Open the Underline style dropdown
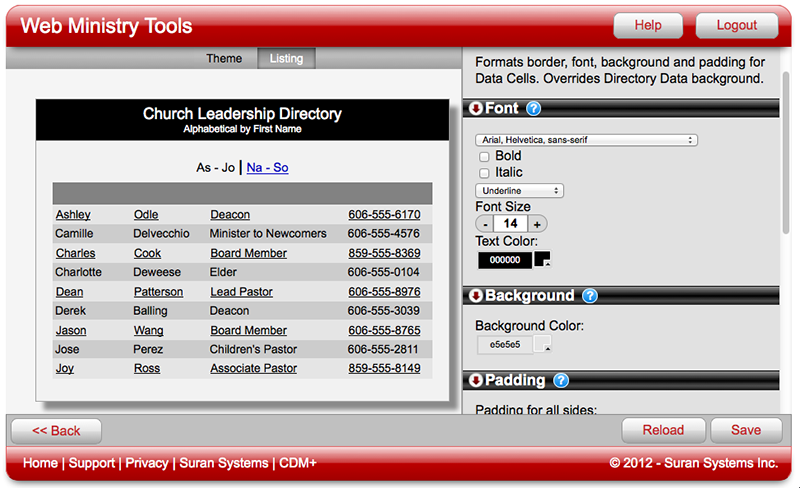 click(520, 191)
